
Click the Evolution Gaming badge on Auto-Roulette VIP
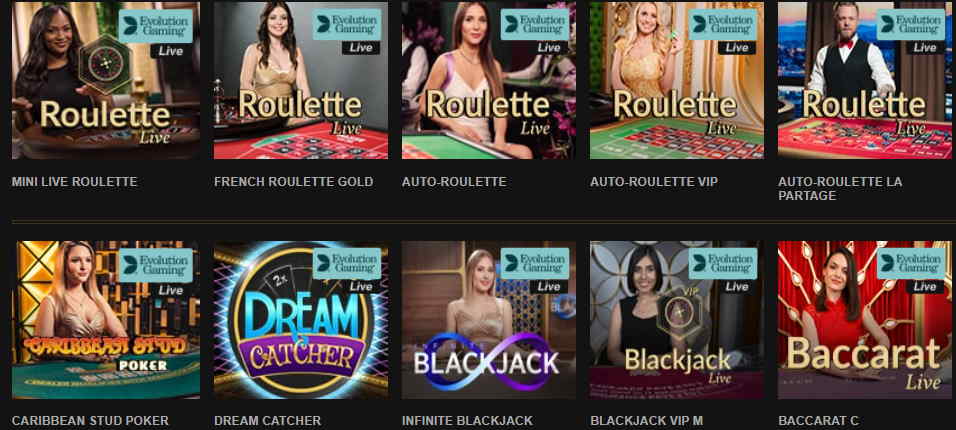tap(723, 26)
